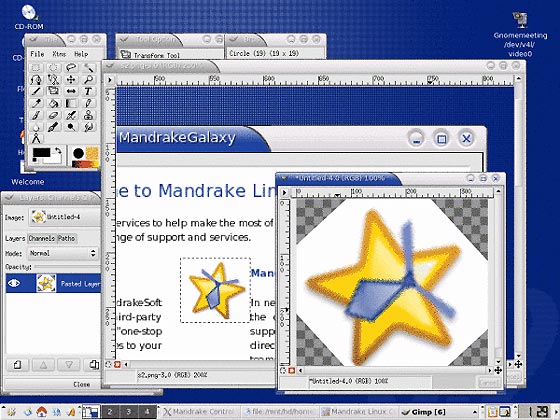Choose the Airbrush tool

pos(71,115)
